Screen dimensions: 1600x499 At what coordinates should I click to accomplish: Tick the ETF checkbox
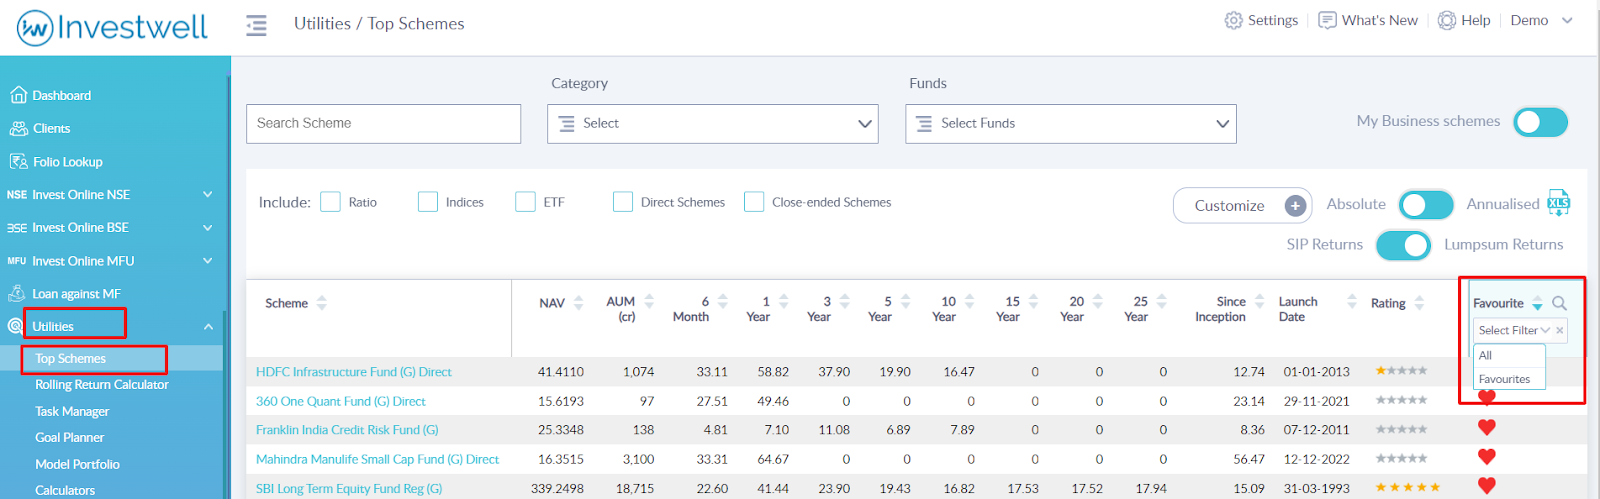coord(526,202)
